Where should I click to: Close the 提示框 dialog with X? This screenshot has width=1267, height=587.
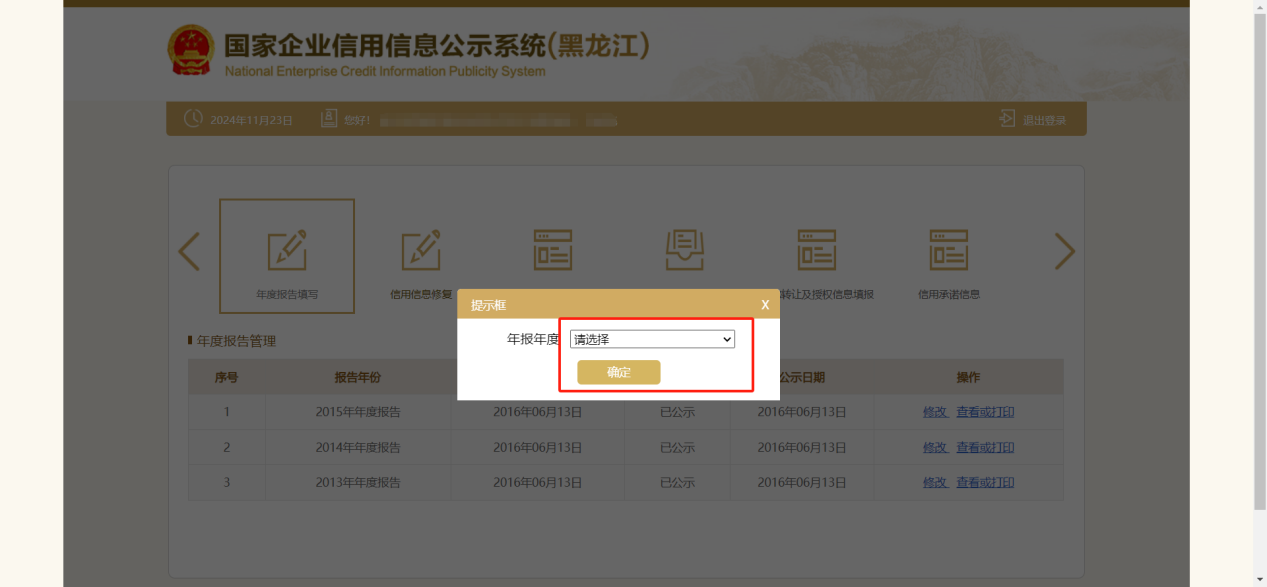[x=765, y=304]
